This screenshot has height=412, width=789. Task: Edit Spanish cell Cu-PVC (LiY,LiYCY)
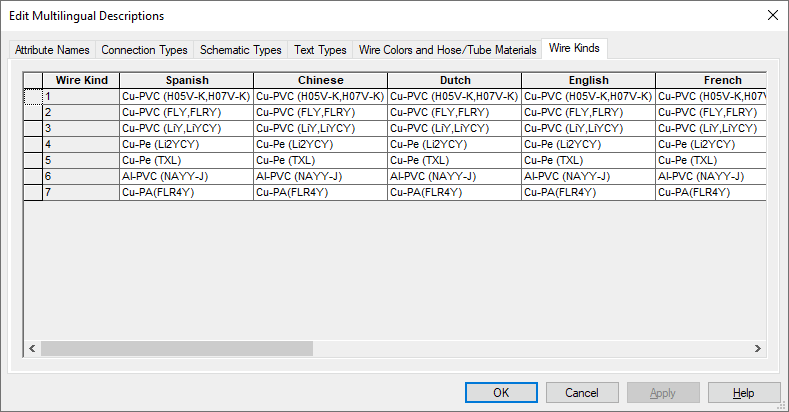pyautogui.click(x=187, y=128)
